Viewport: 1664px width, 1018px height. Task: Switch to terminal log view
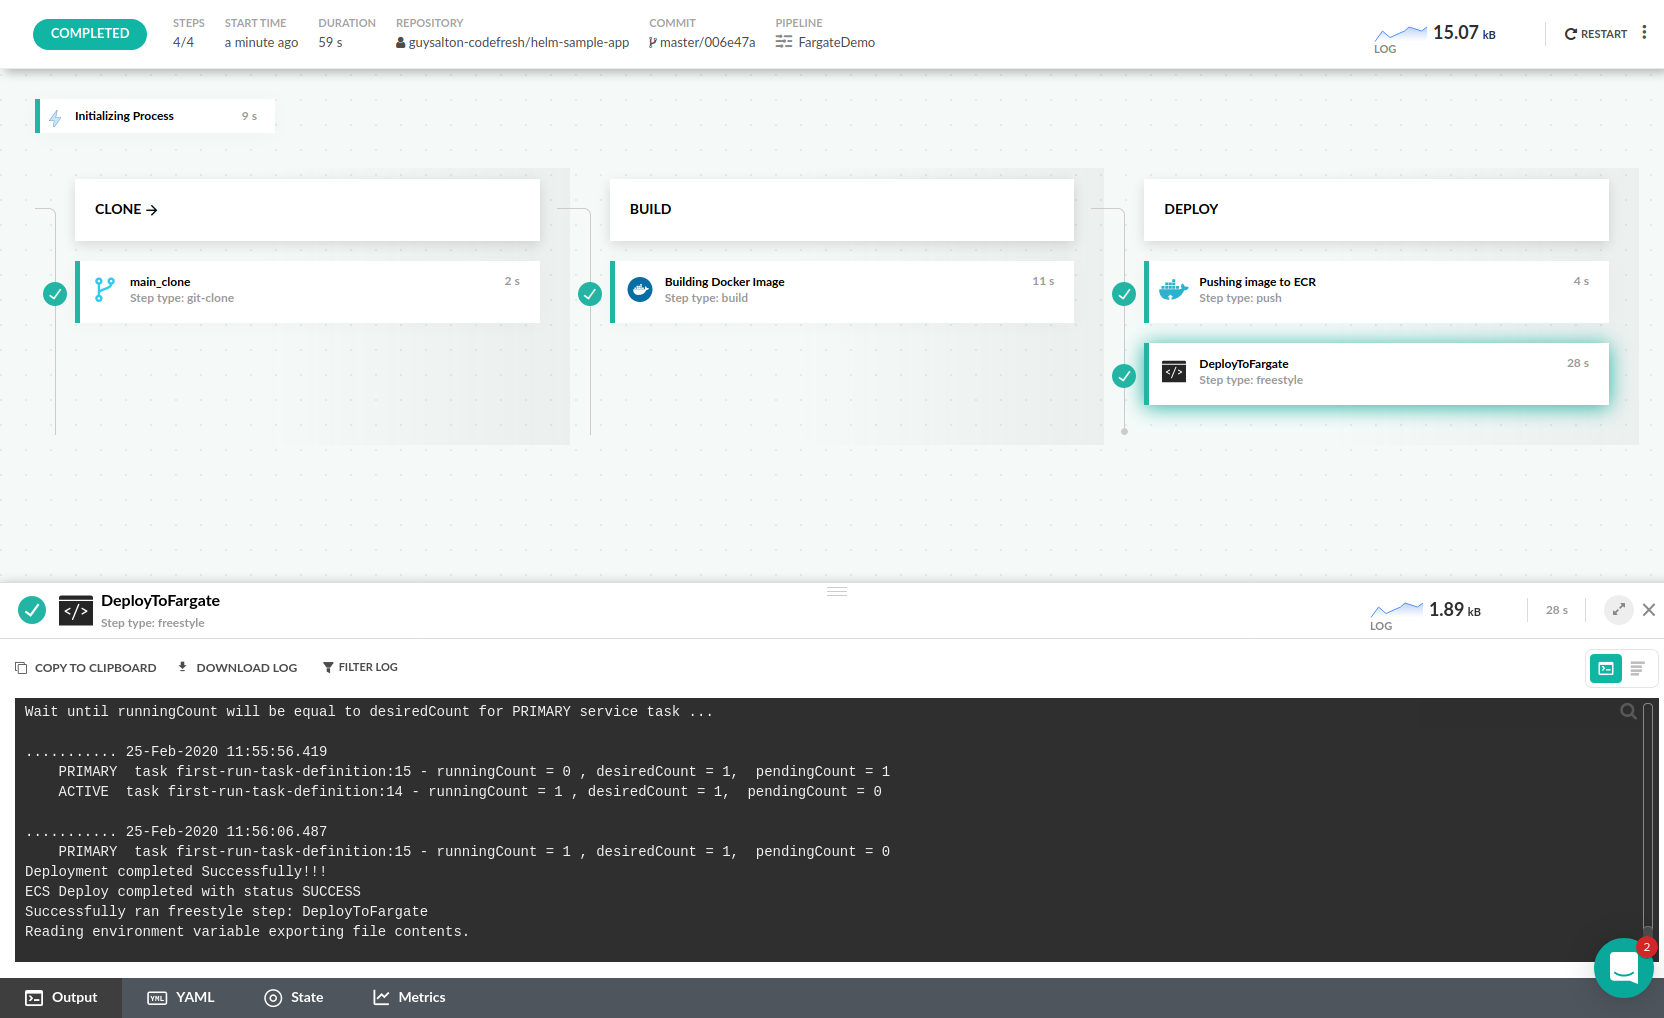pos(1606,668)
